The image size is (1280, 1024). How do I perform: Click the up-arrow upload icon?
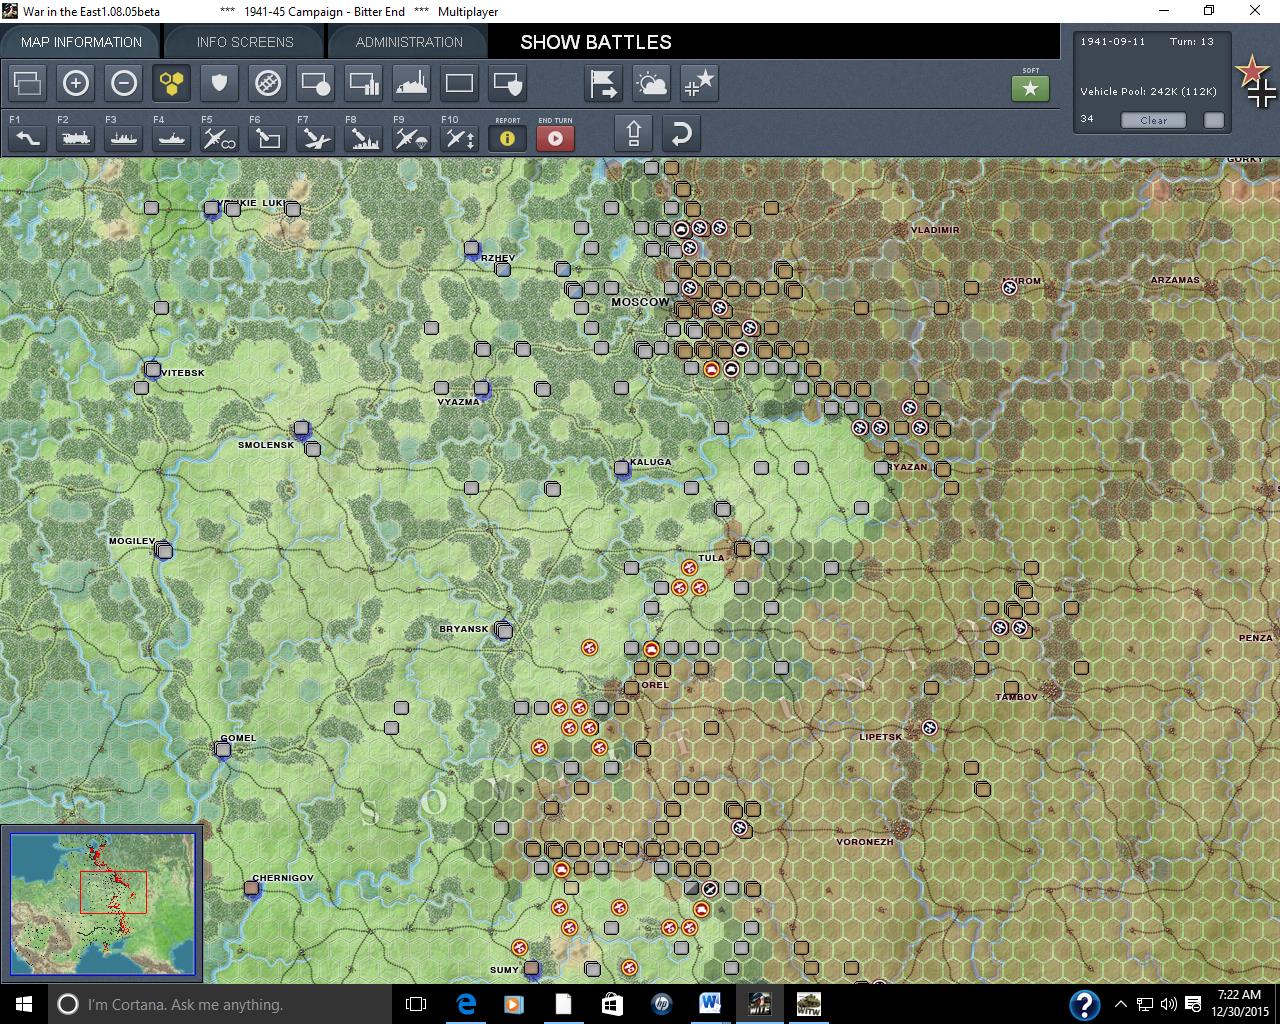(634, 133)
